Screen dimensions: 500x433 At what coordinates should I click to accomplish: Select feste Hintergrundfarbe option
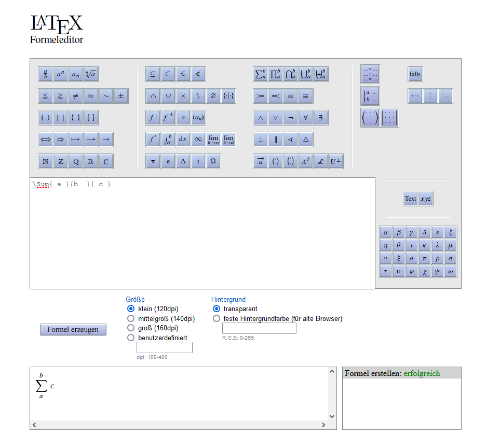tap(216, 318)
